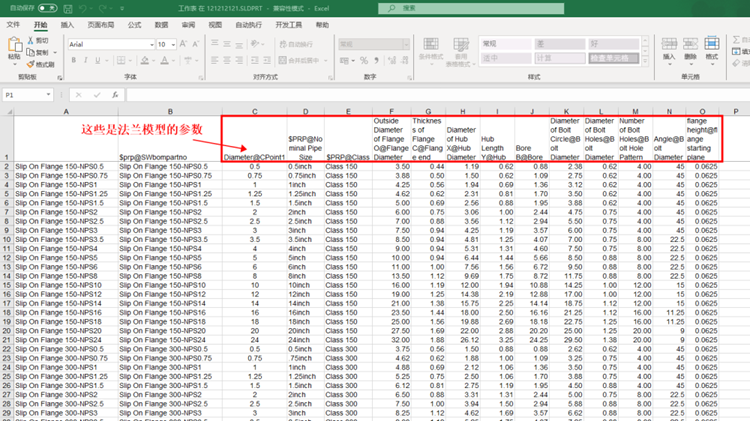Toggle the AutoSave switch
Image resolution: width=750 pixels, height=421 pixels.
pyautogui.click(x=47, y=8)
